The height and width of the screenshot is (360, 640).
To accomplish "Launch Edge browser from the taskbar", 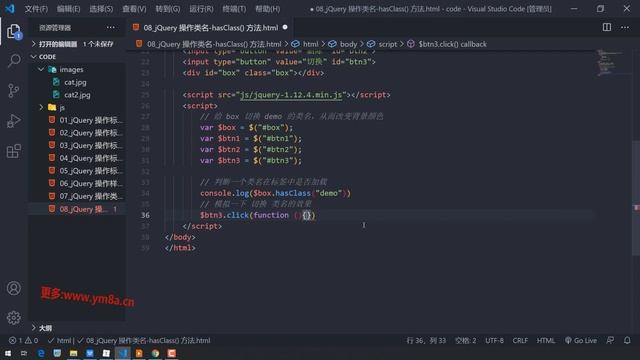I will pos(41,353).
